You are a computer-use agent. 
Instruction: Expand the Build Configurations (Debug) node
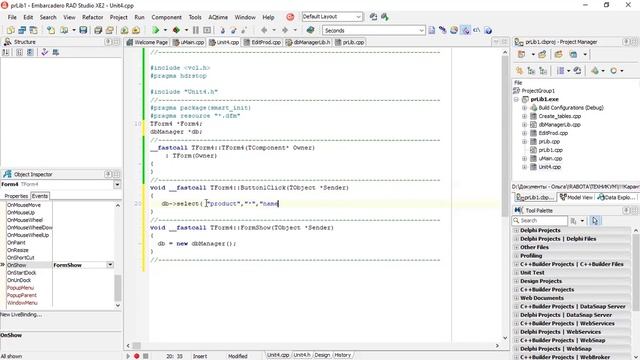(x=524, y=108)
